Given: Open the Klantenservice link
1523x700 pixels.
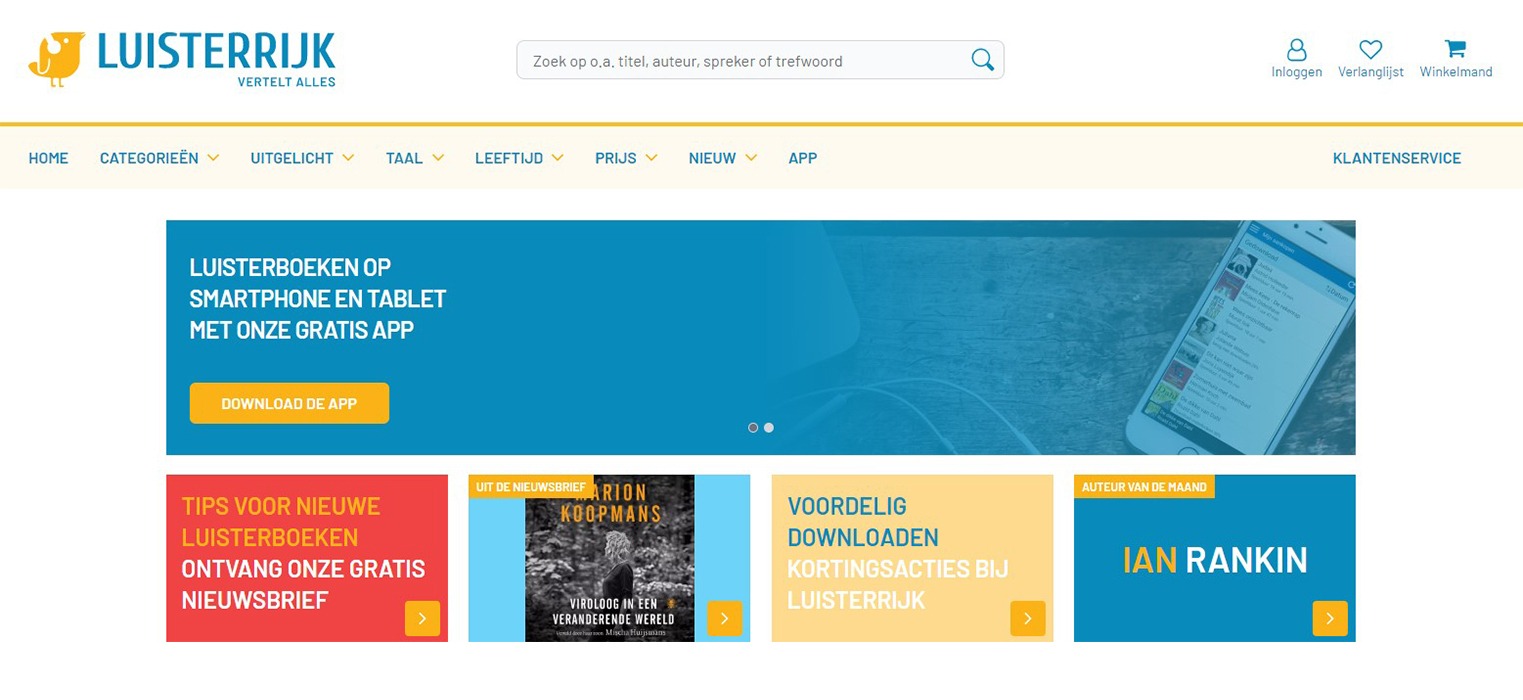Looking at the screenshot, I should pyautogui.click(x=1396, y=158).
